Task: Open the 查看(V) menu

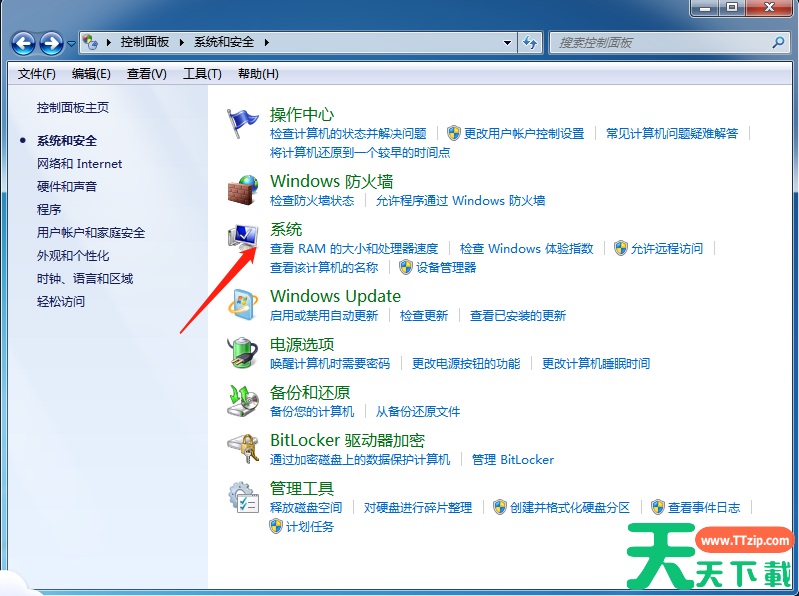Action: 147,74
